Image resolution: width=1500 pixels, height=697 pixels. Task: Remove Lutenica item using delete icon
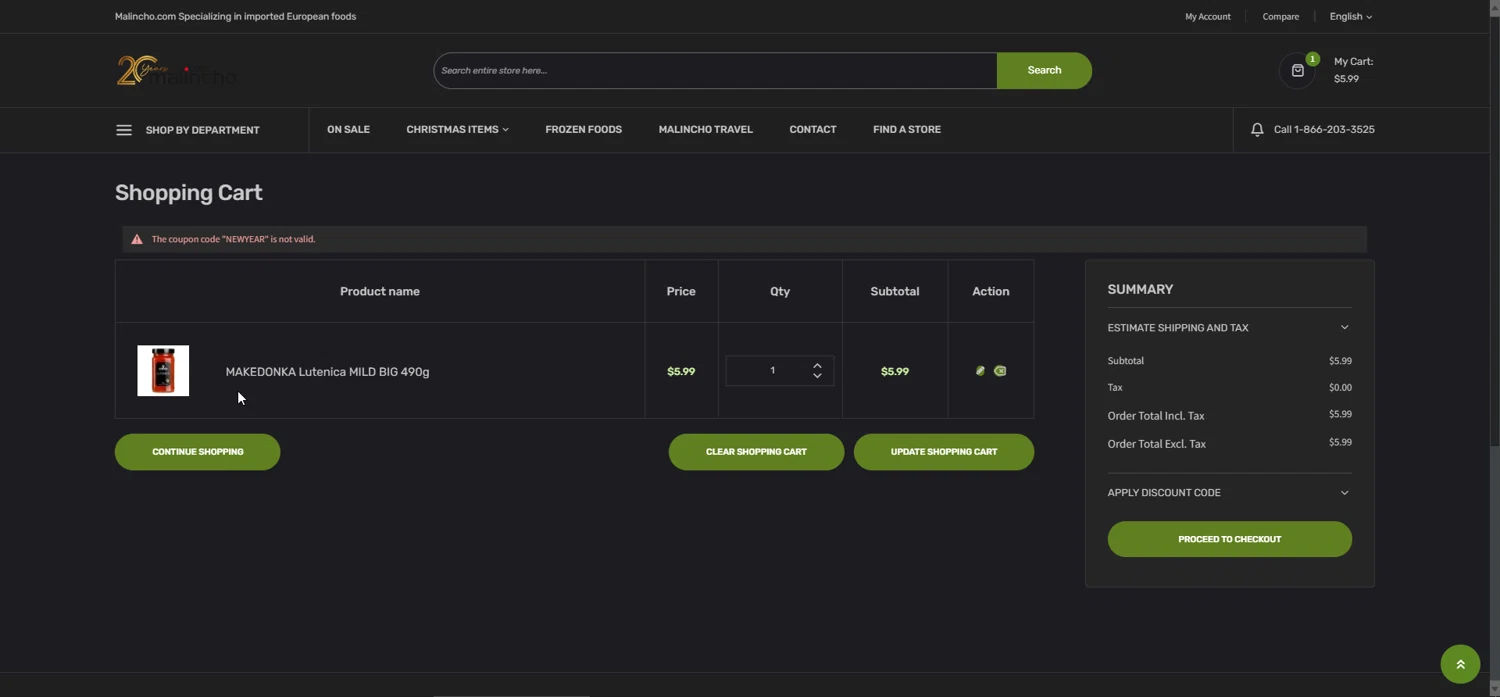click(1000, 371)
